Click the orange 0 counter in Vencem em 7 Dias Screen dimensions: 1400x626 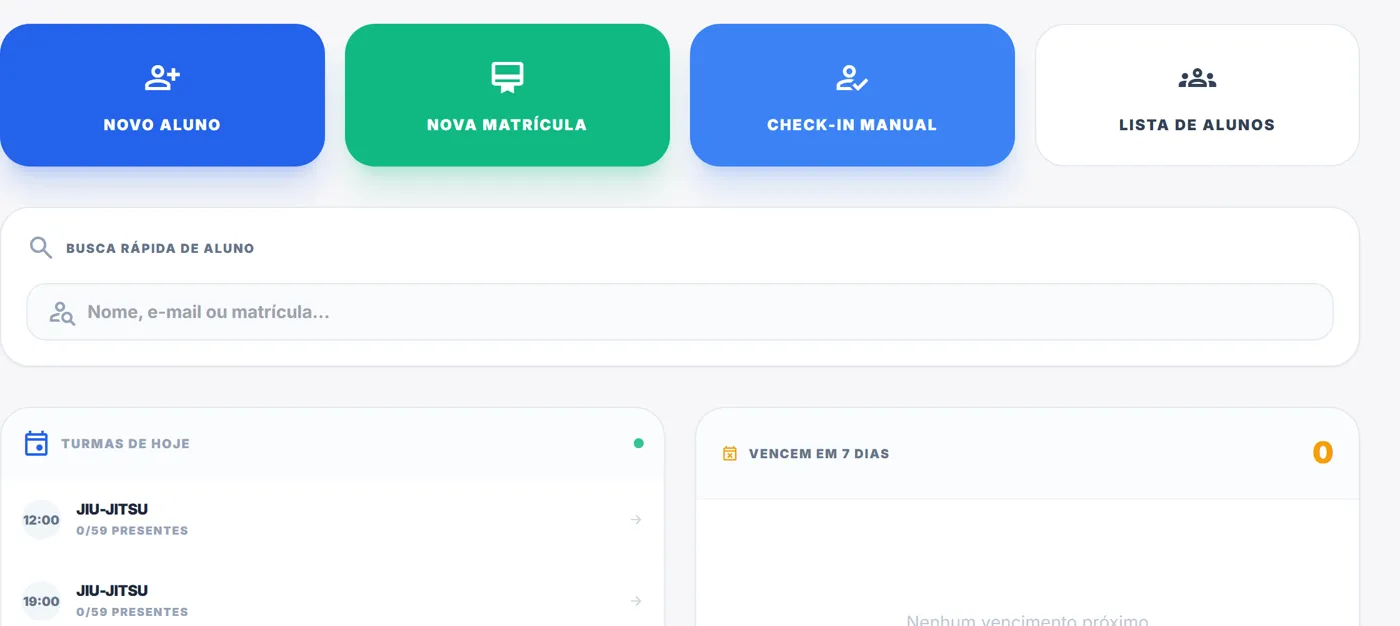1323,453
